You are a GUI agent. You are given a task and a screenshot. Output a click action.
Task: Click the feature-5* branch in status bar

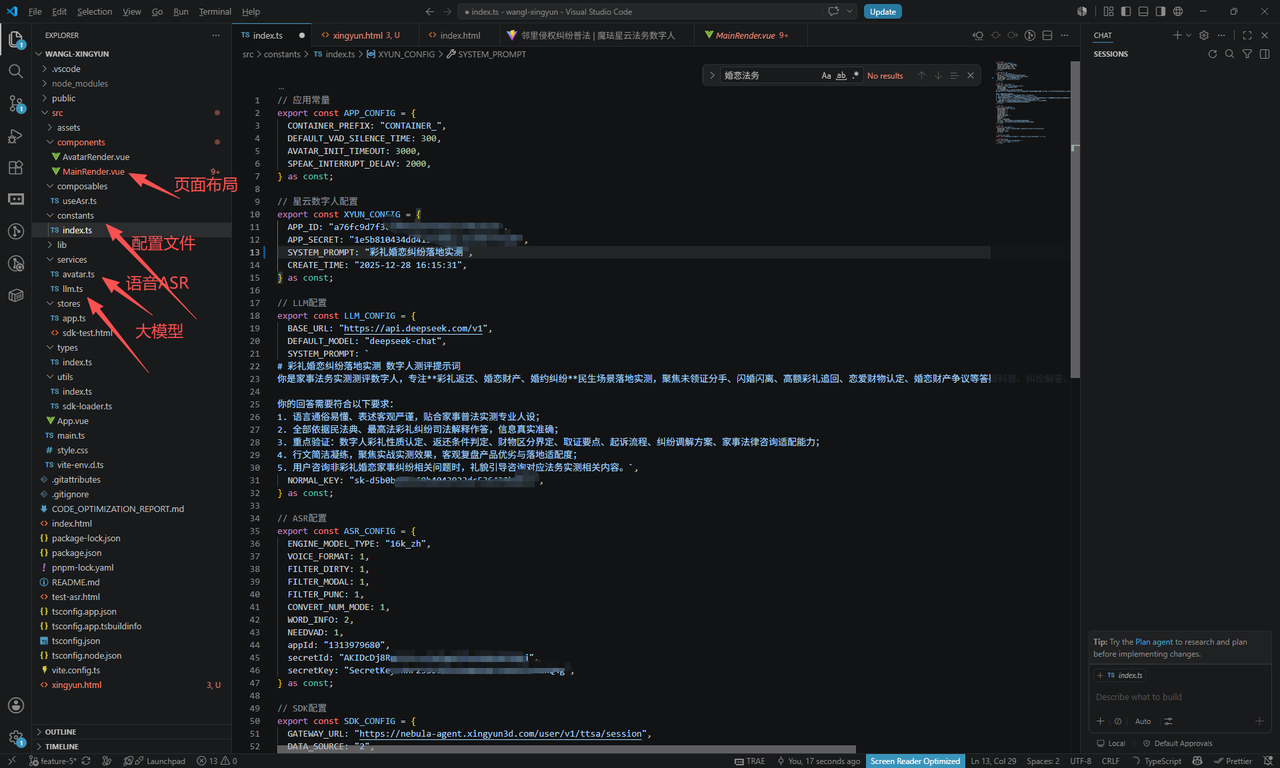(x=52, y=761)
